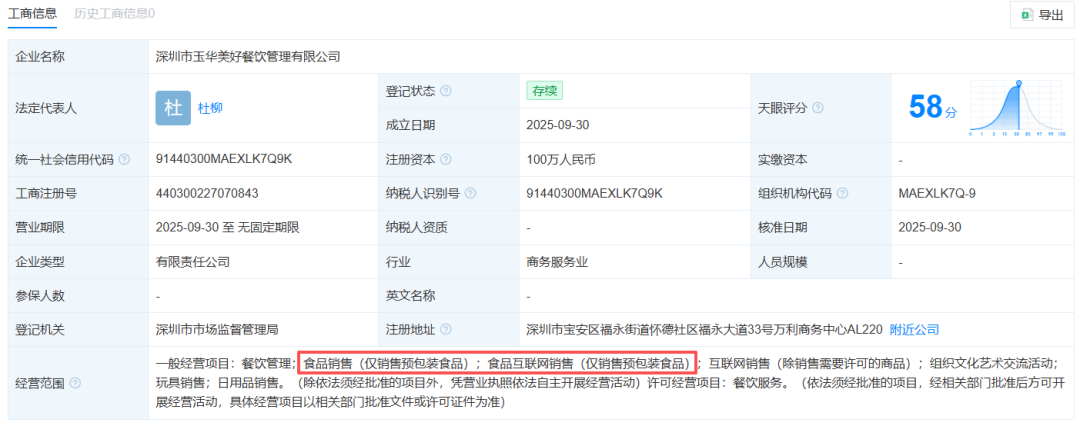
Task: Click establishment date beside 成立日期
Action: (558, 125)
